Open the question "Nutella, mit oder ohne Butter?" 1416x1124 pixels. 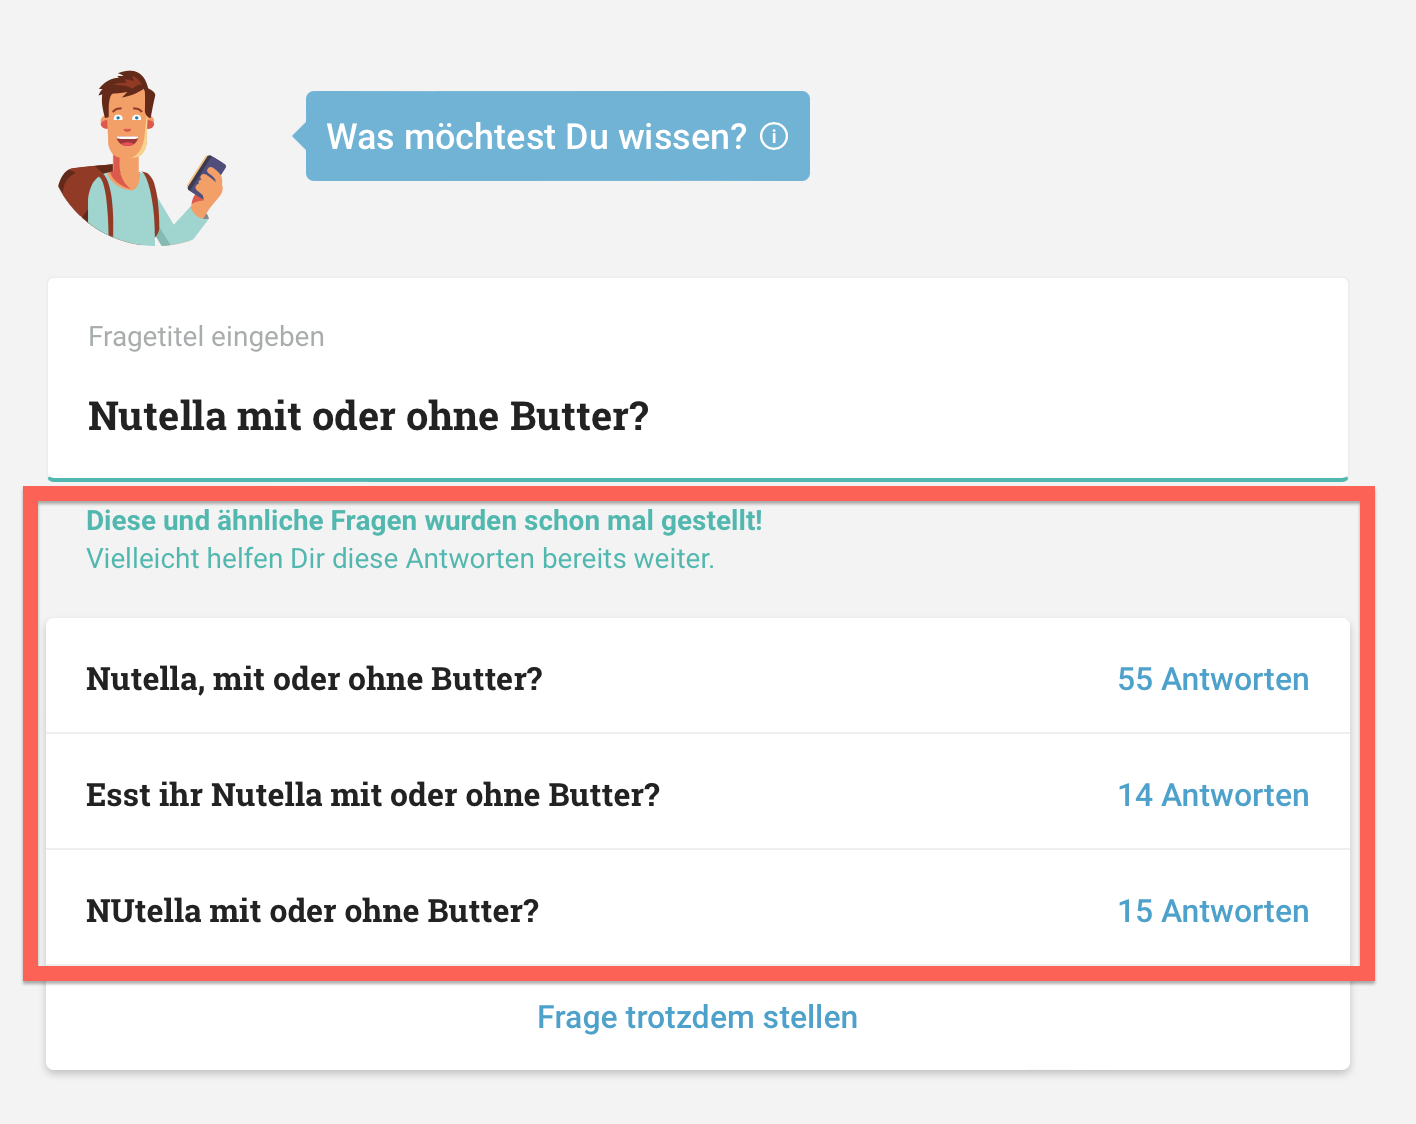click(314, 679)
